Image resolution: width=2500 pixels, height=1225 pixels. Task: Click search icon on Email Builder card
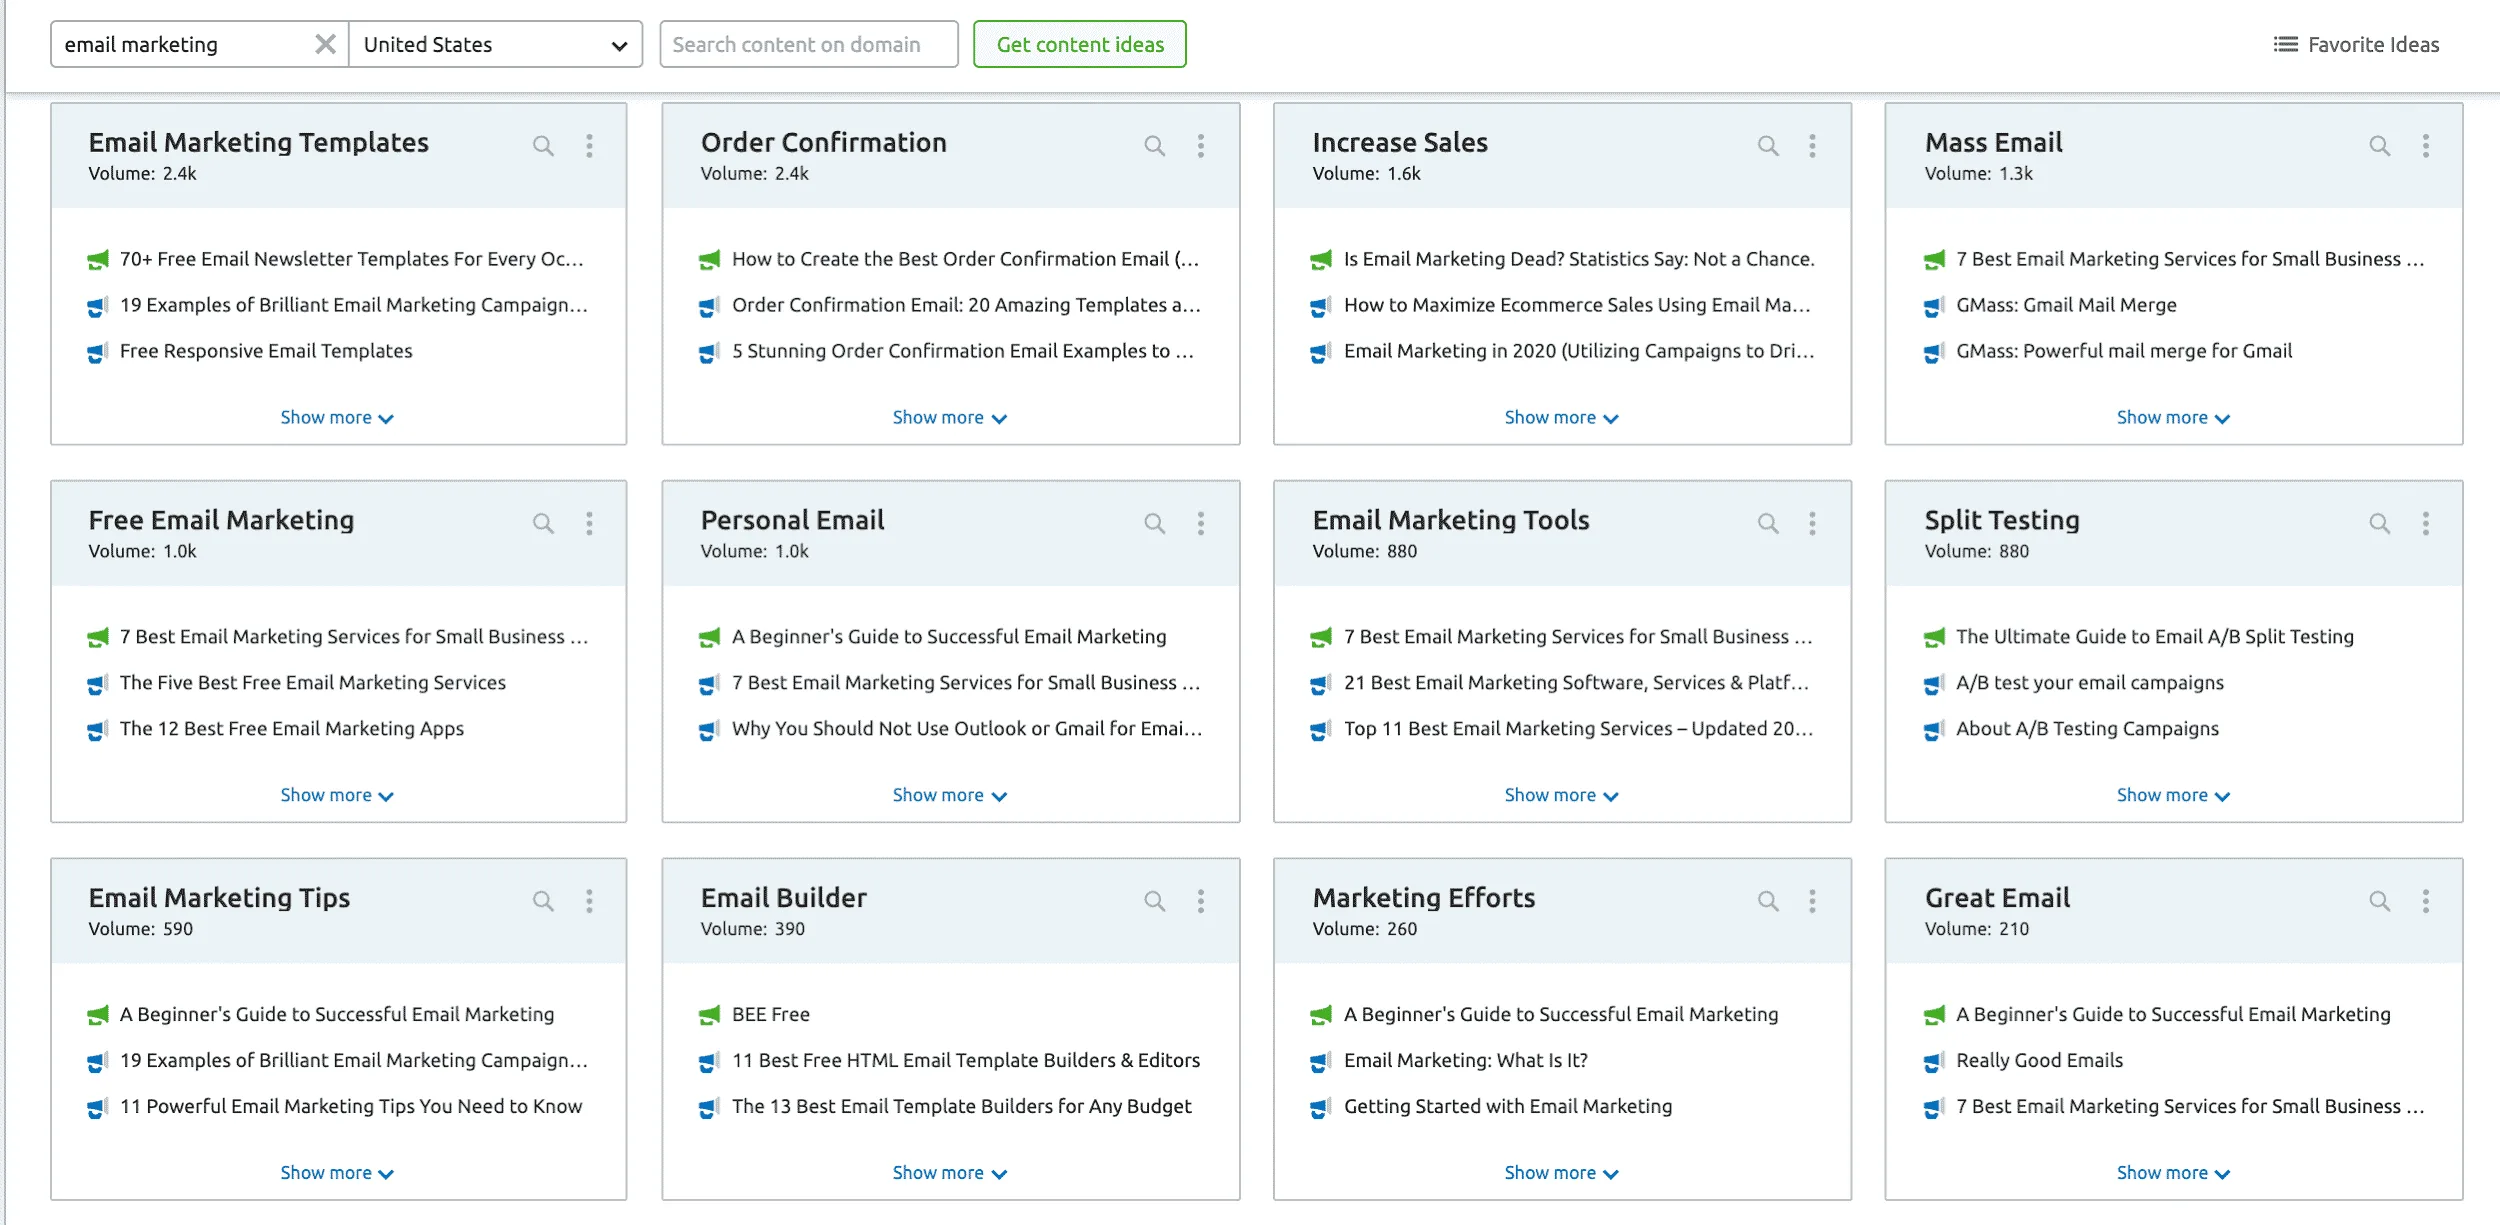tap(1155, 901)
